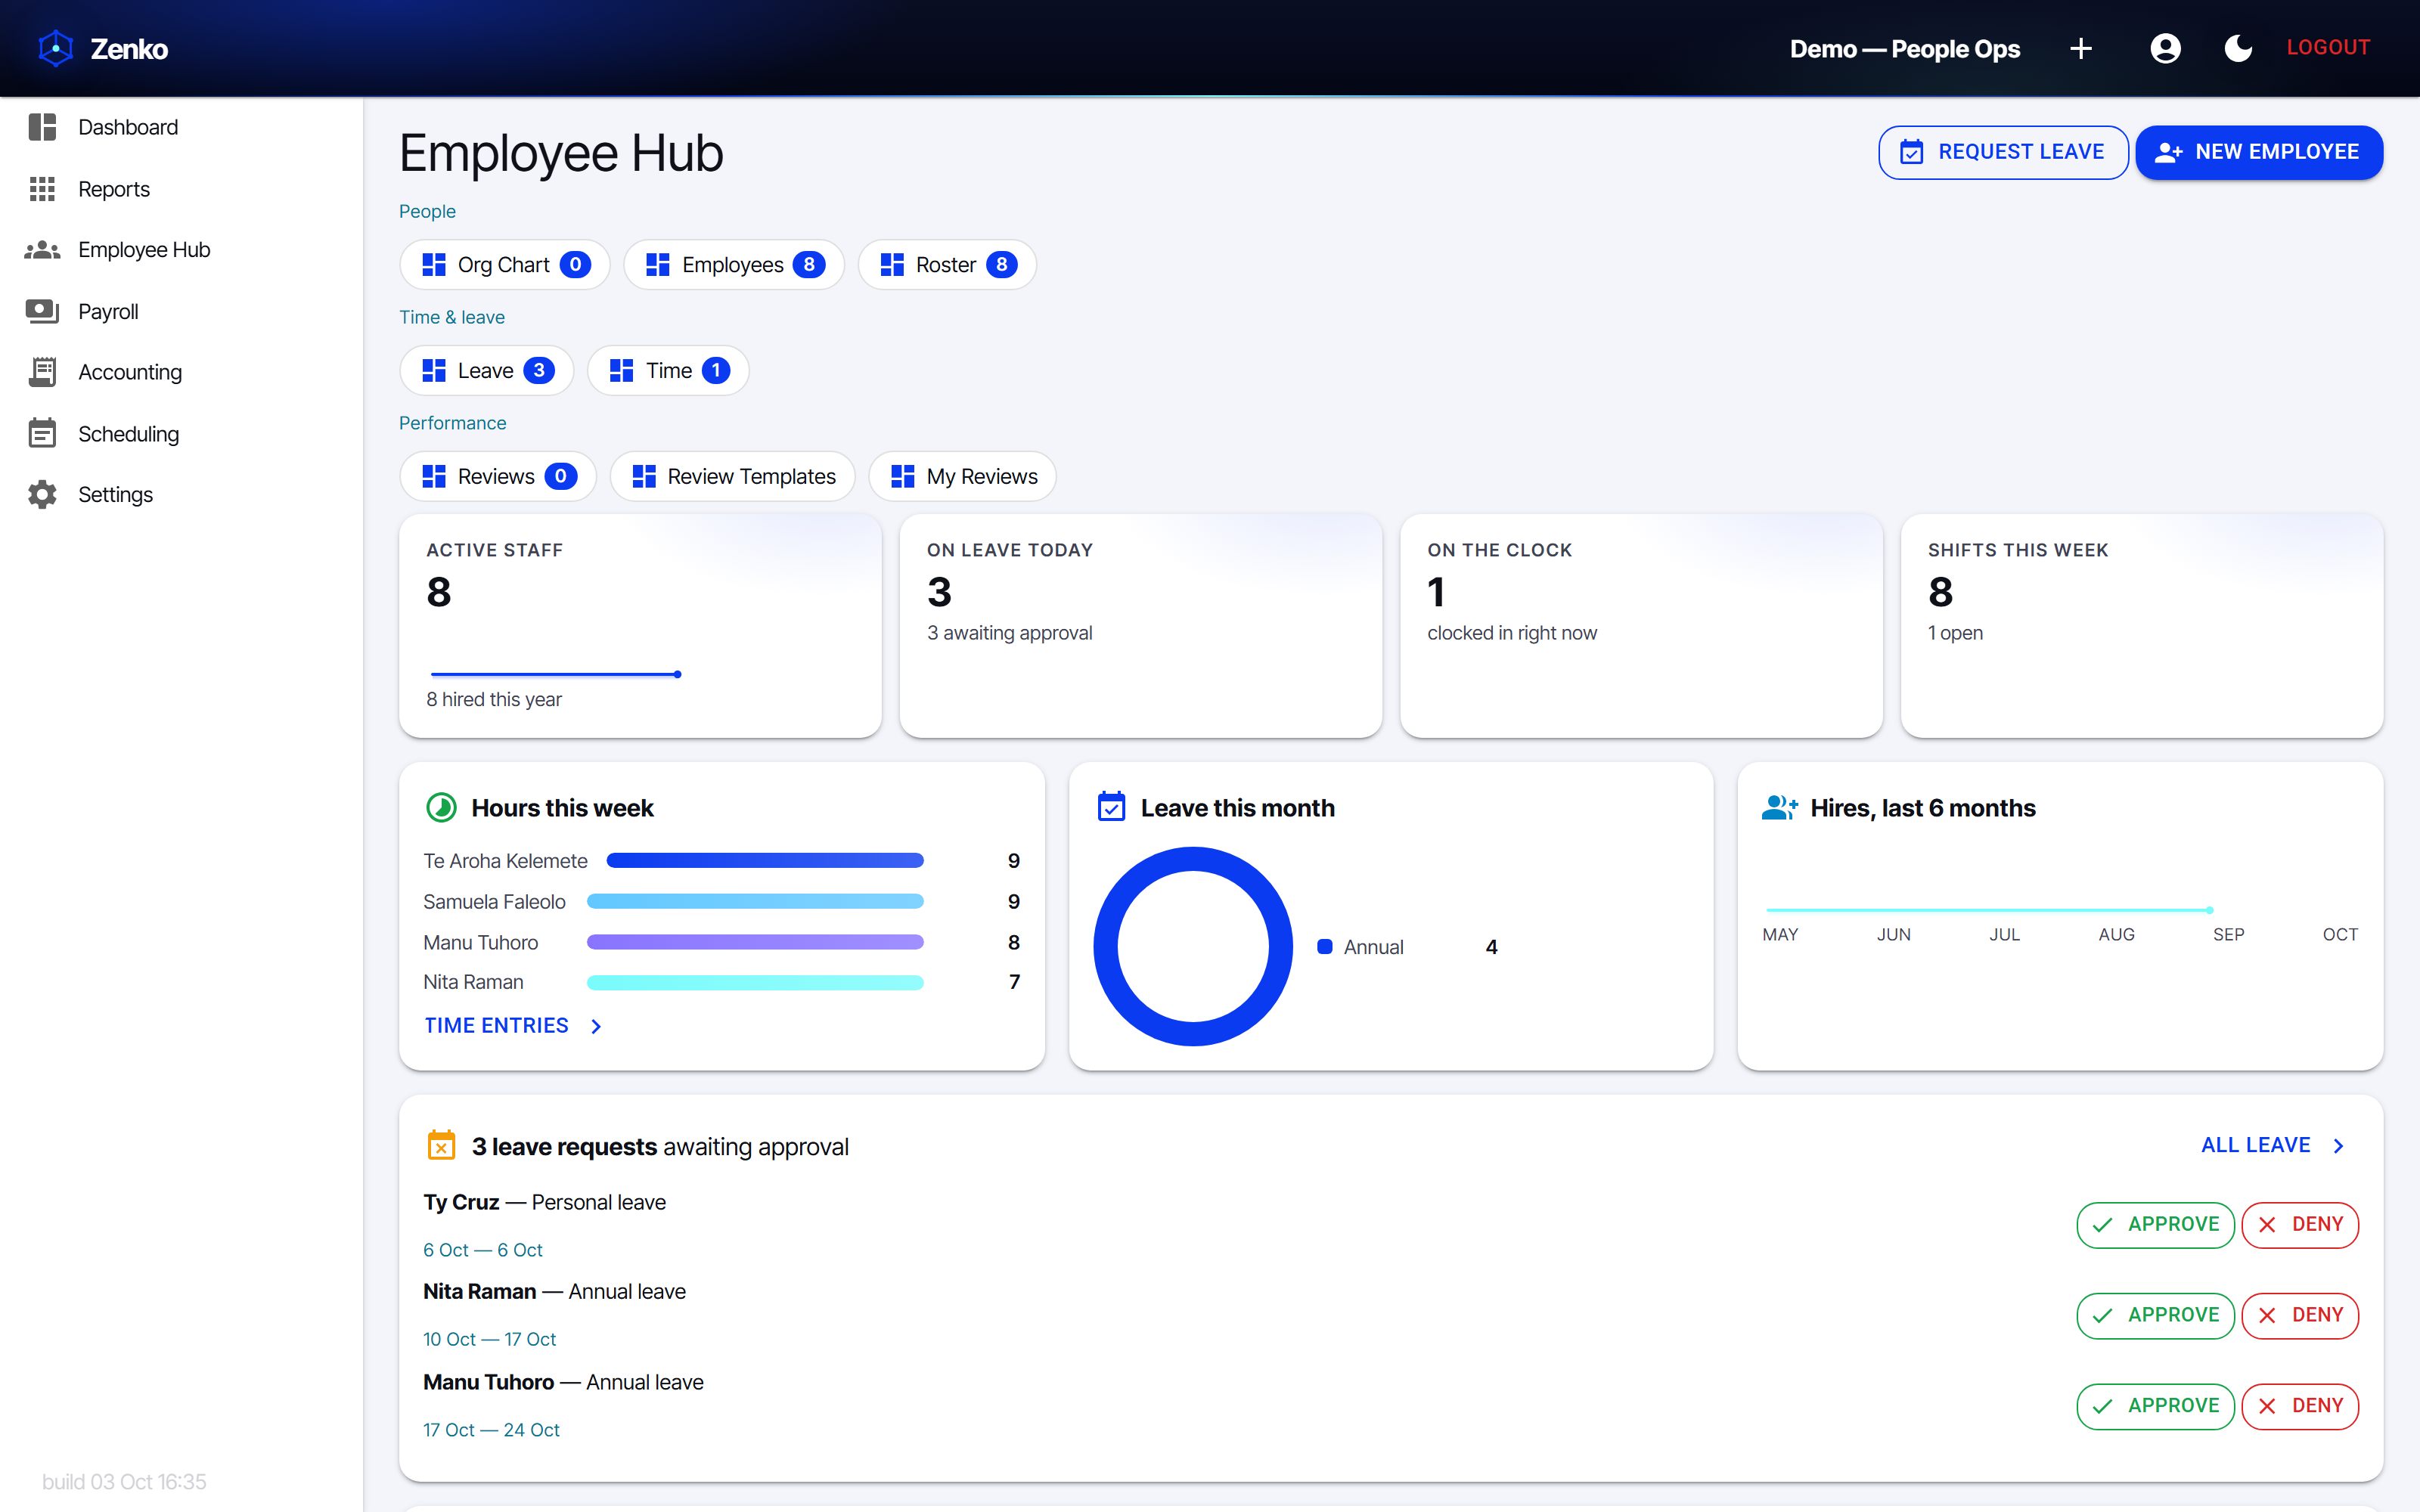Open the user account profile icon
2420x1512 pixels.
click(x=2165, y=48)
